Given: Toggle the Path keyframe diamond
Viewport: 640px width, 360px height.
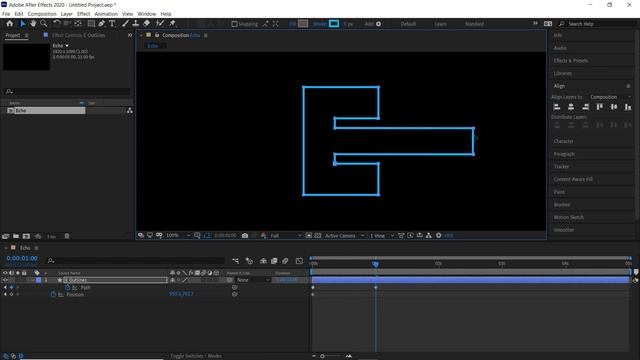Looking at the screenshot, I should point(11,287).
